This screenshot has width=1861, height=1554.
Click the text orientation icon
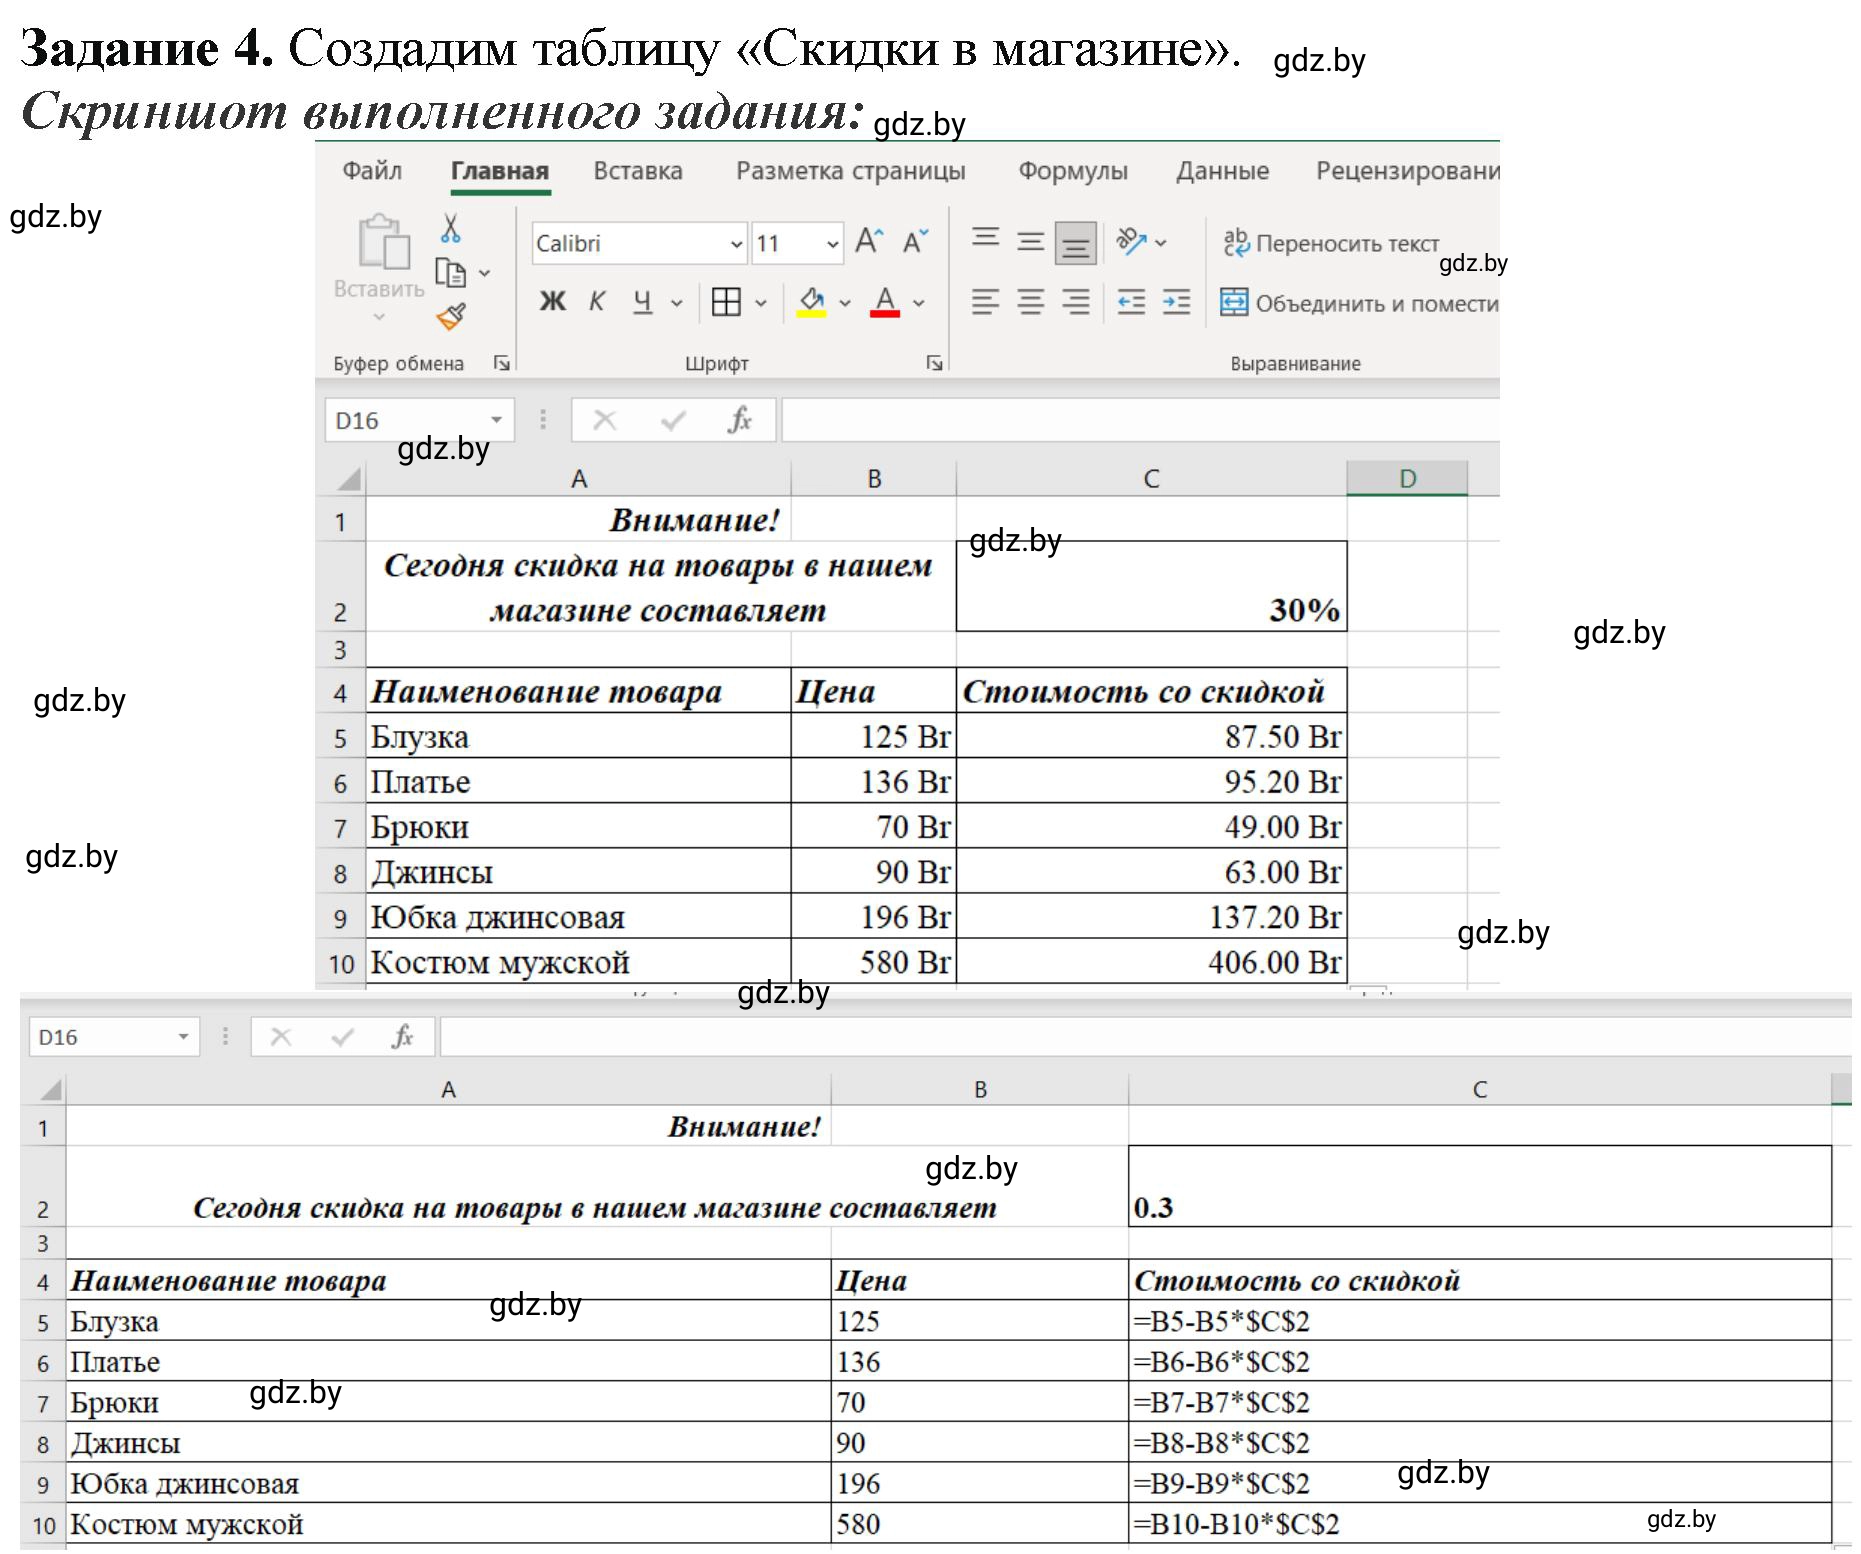[1131, 241]
